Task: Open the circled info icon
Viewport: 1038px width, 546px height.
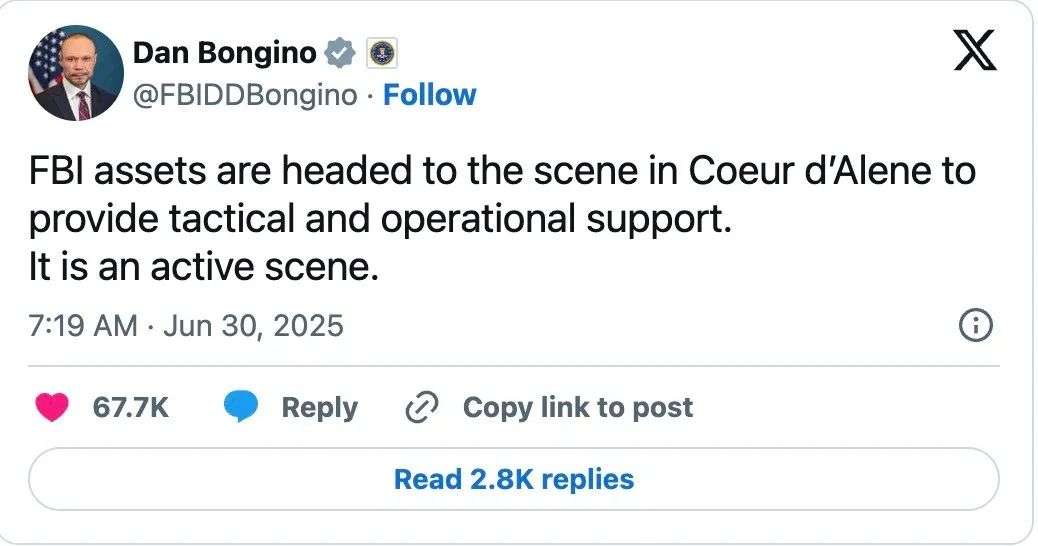Action: (x=976, y=326)
